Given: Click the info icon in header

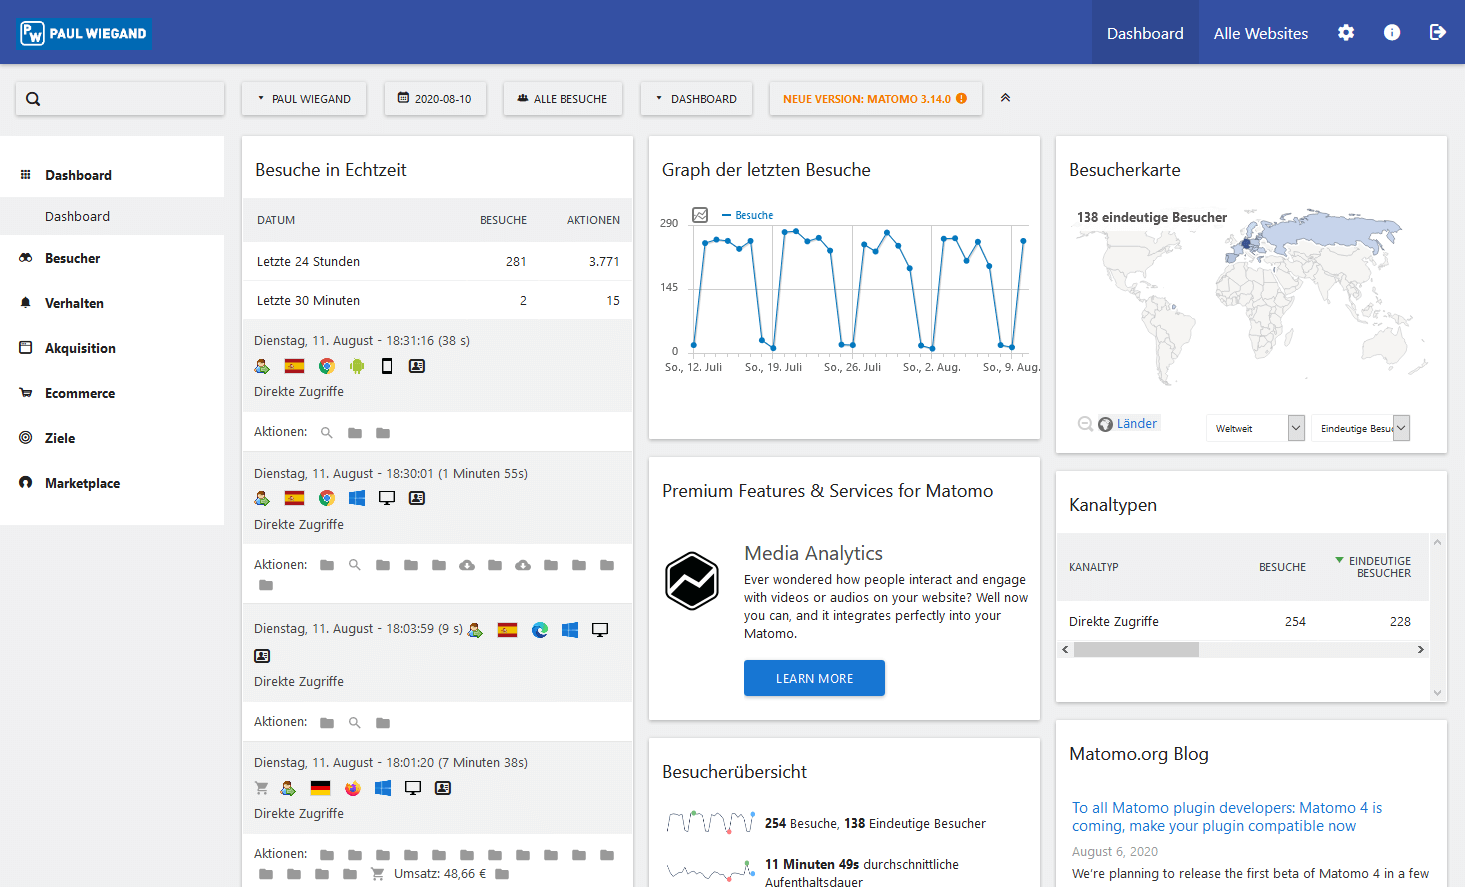Looking at the screenshot, I should pos(1392,33).
